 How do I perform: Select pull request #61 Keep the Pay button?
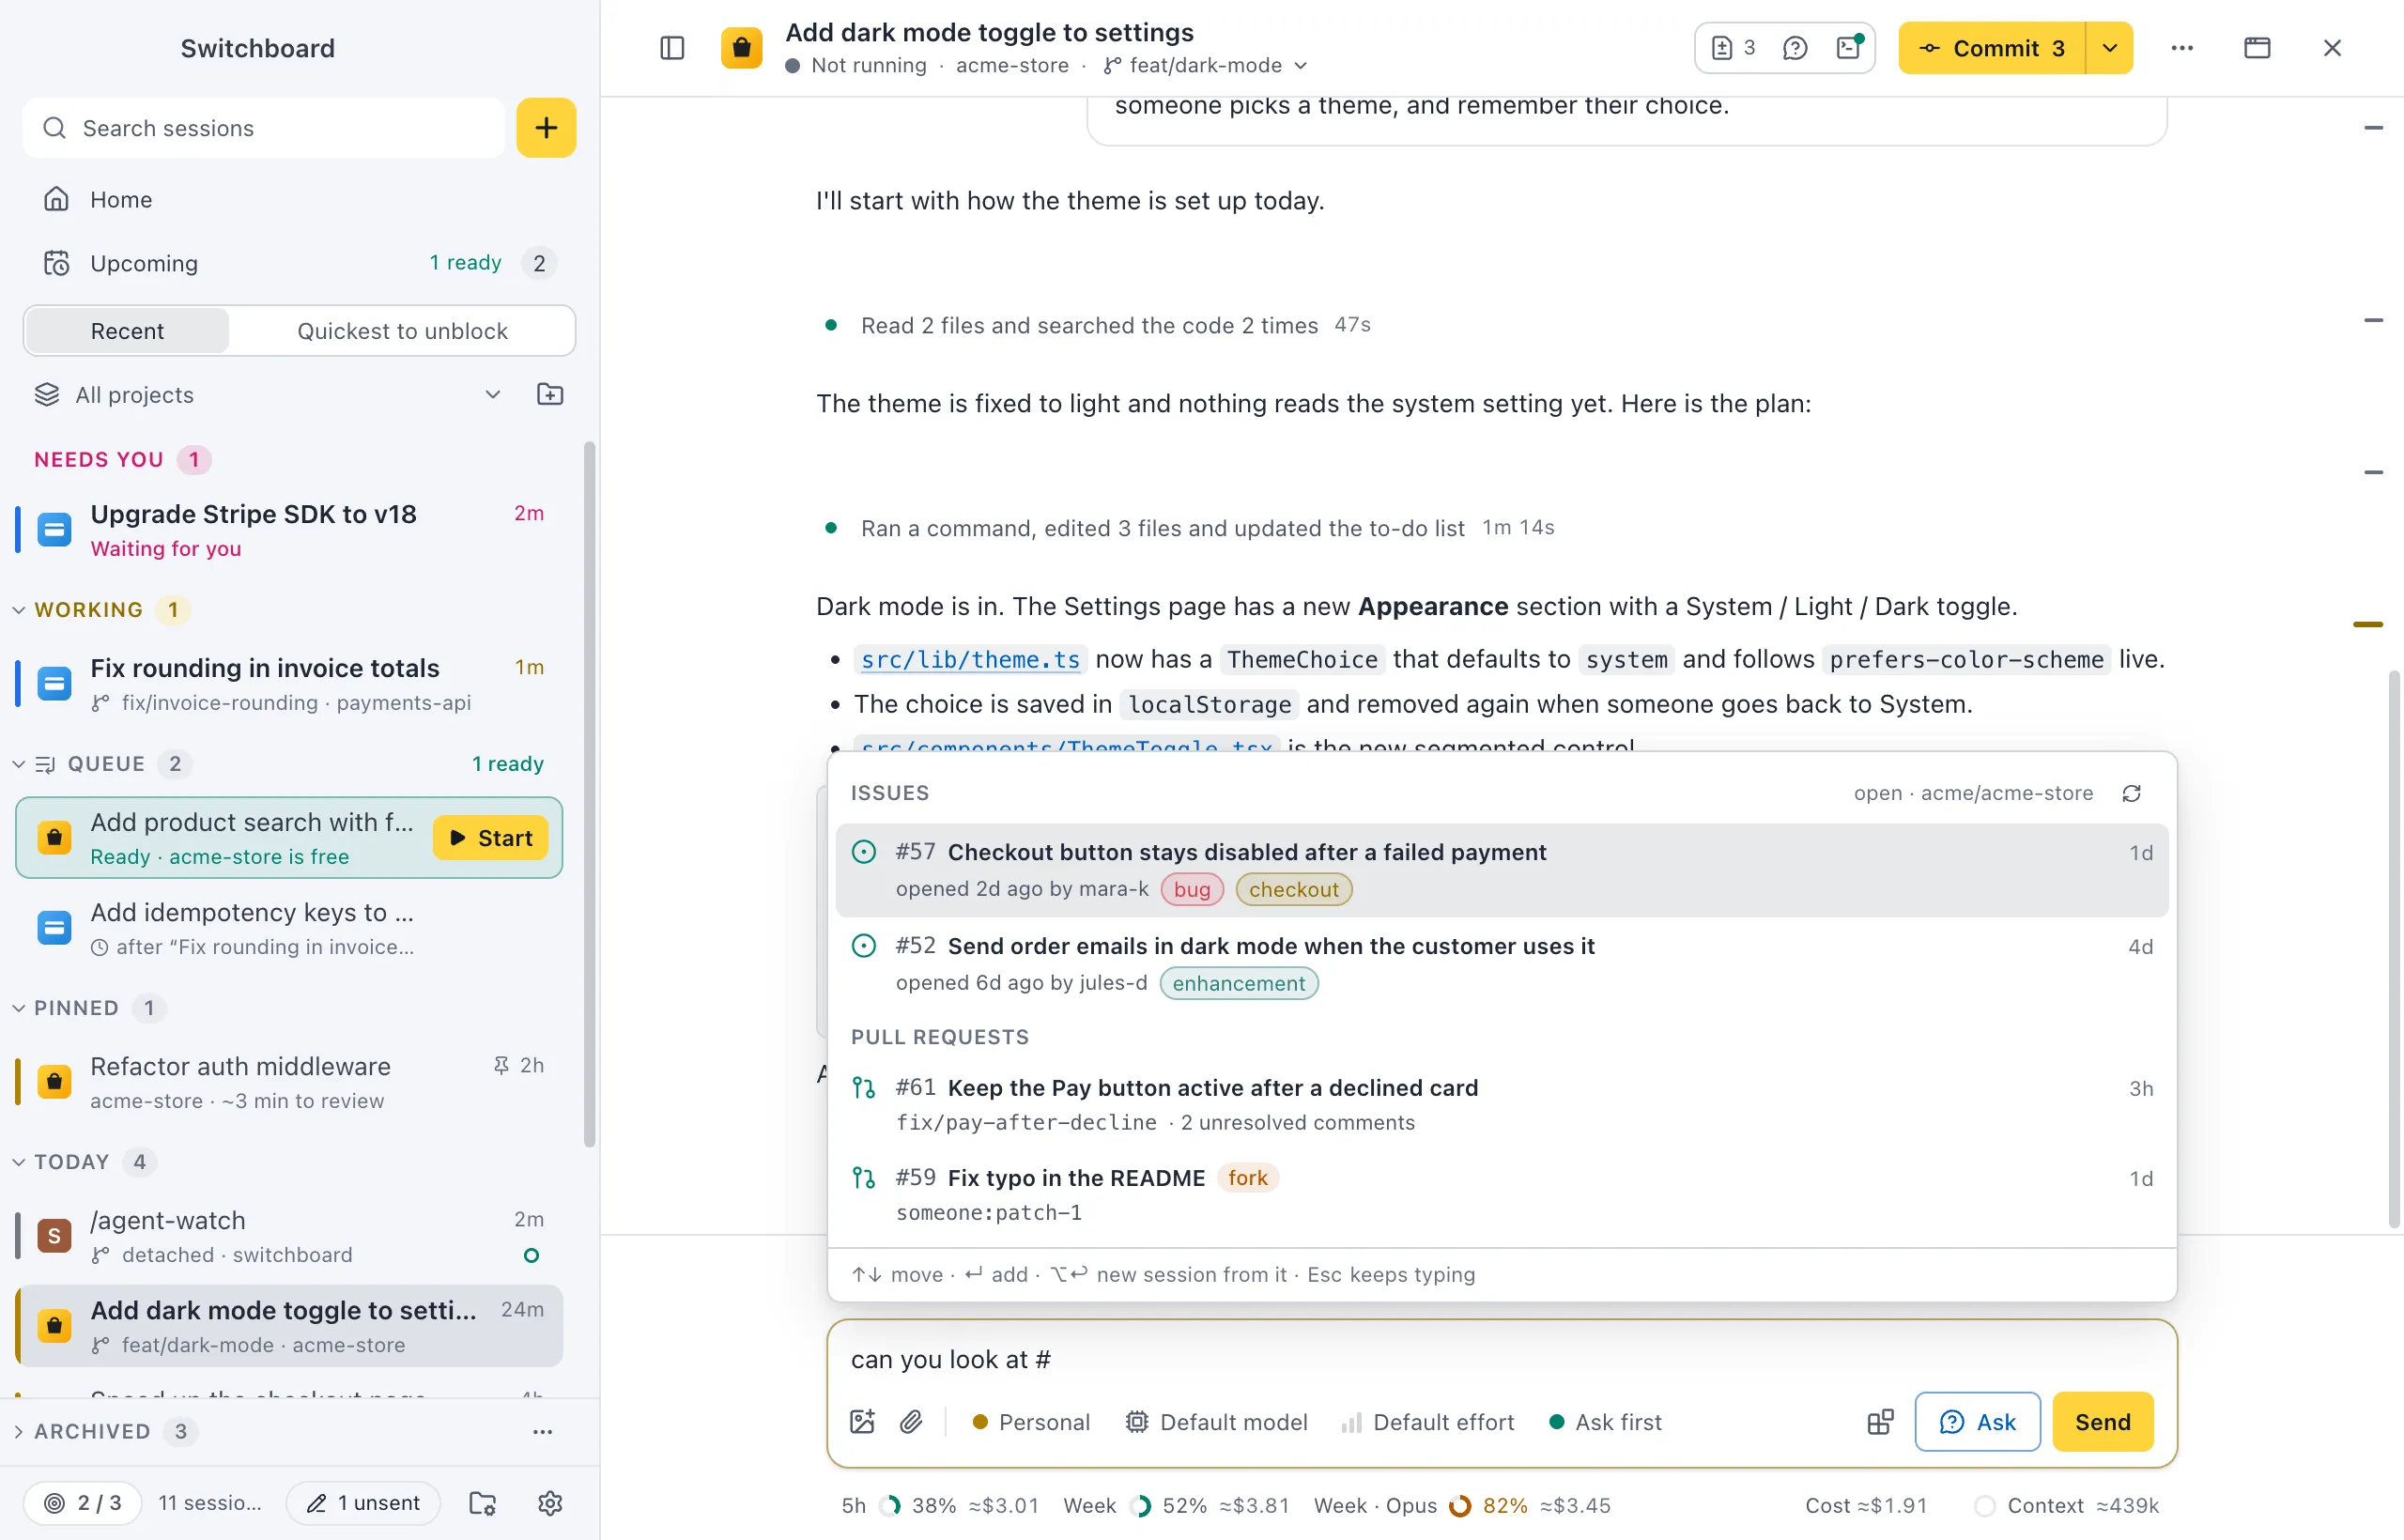click(1501, 1104)
